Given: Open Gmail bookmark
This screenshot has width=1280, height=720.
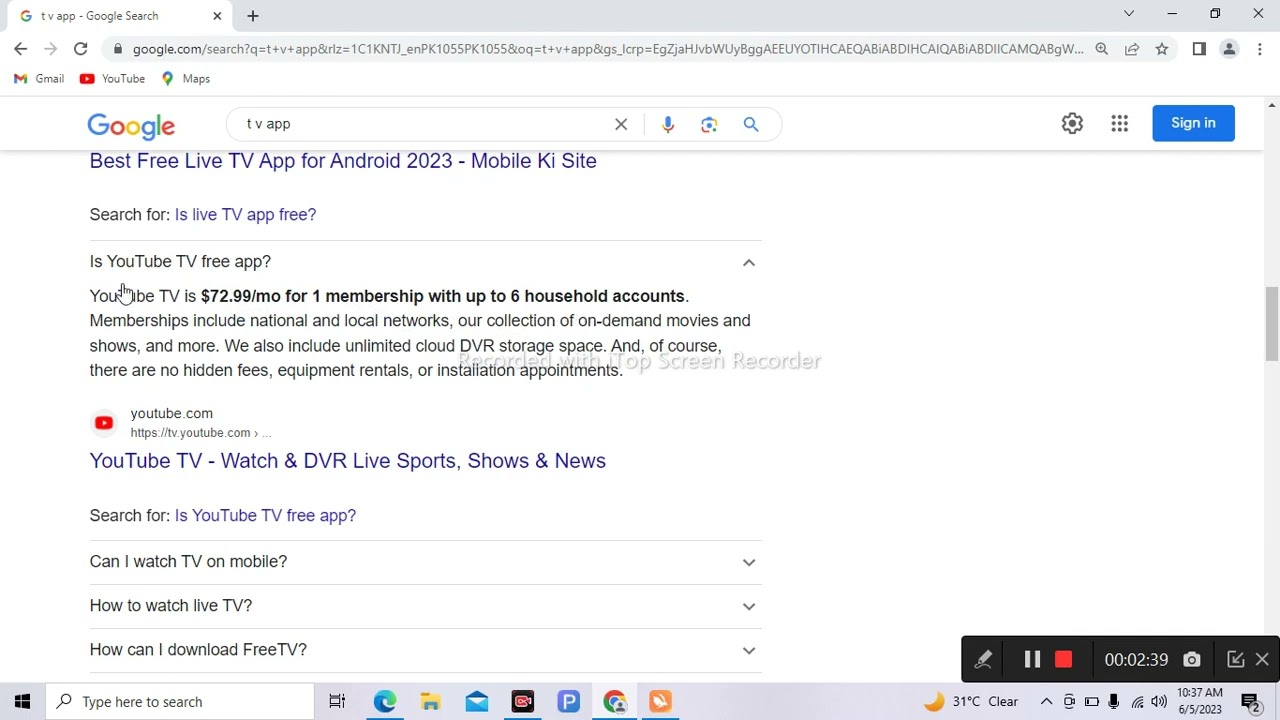Looking at the screenshot, I should (39, 79).
